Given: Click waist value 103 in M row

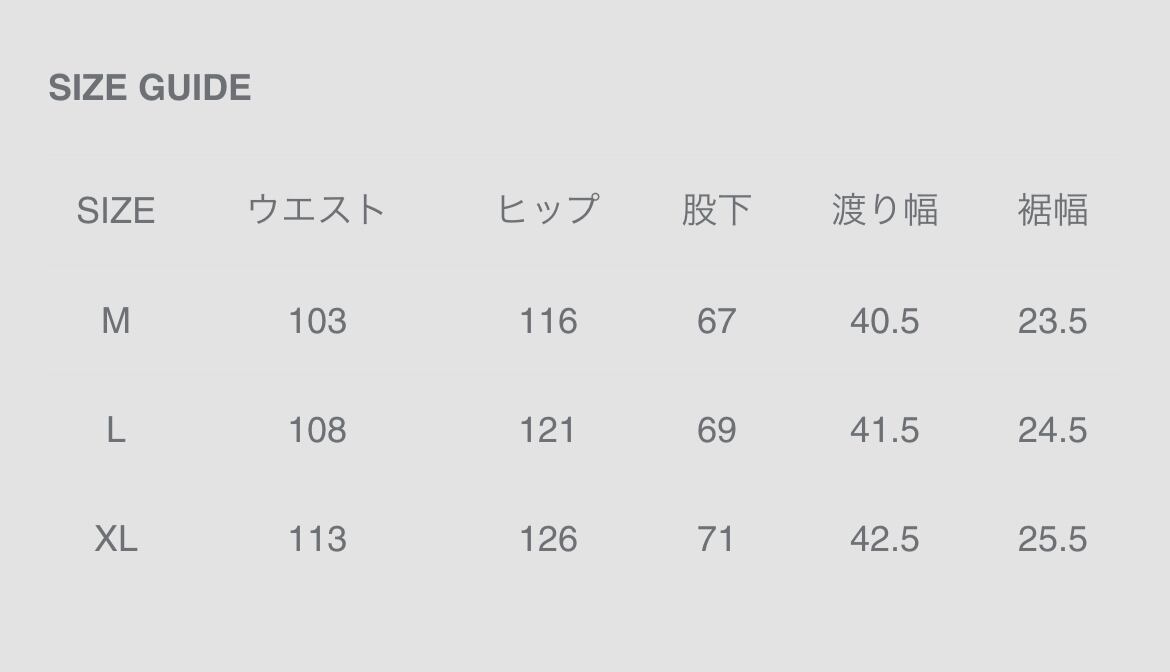Looking at the screenshot, I should pyautogui.click(x=317, y=321).
